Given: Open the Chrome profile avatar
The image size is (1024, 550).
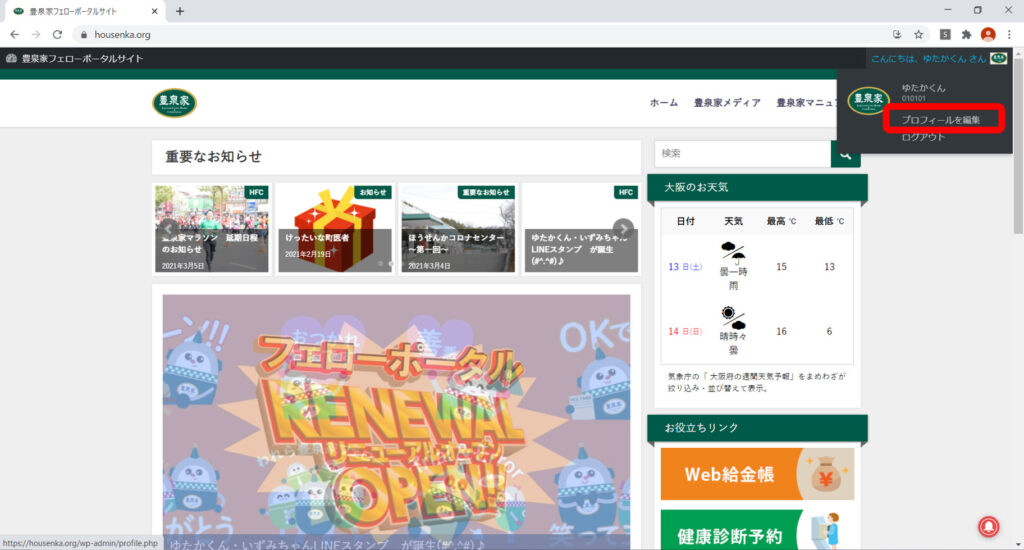Looking at the screenshot, I should [x=988, y=34].
